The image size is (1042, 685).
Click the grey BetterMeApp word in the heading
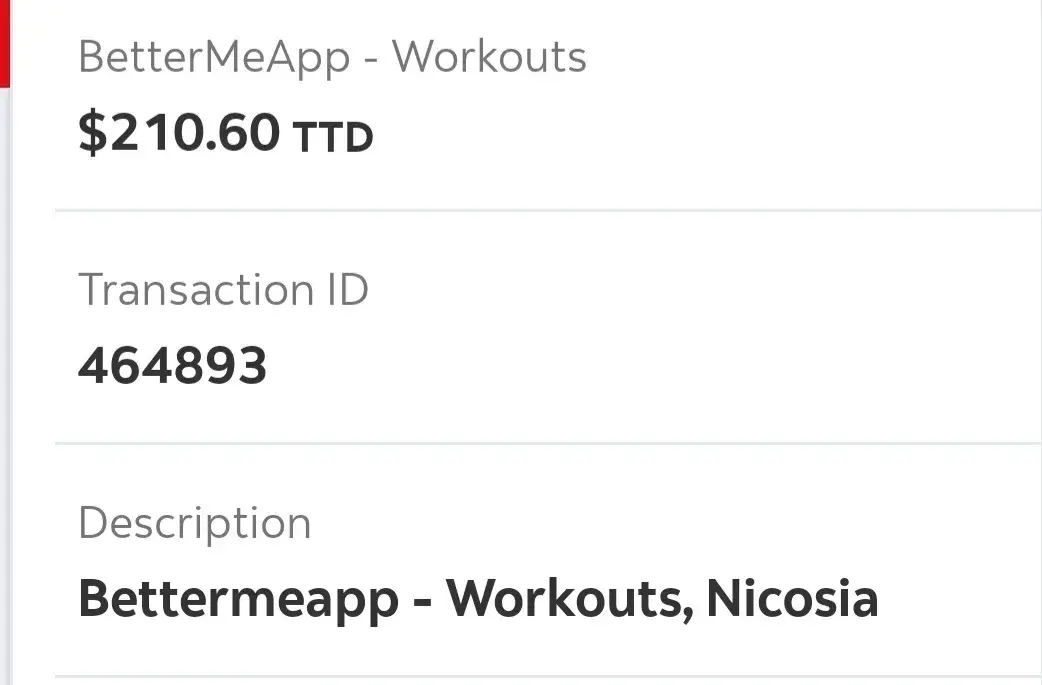coord(214,57)
